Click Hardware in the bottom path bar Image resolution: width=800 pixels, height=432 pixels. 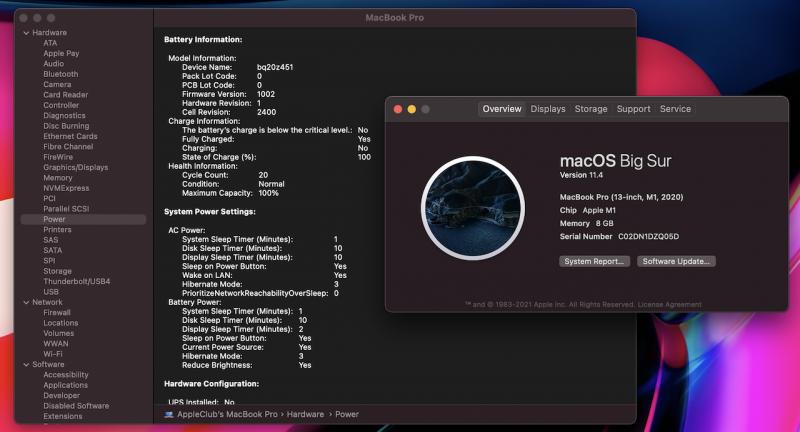pos(305,415)
